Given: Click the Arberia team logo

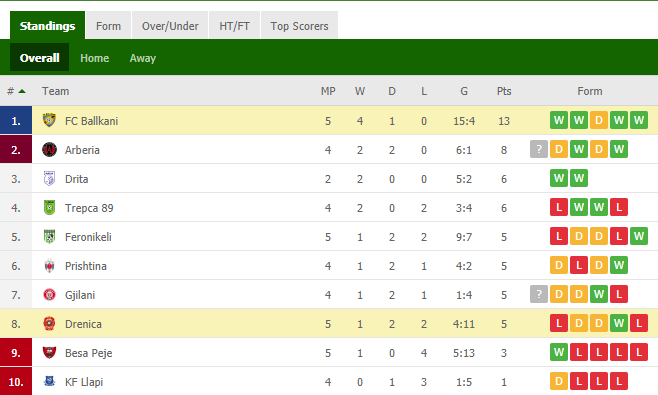Looking at the screenshot, I should tap(49, 149).
